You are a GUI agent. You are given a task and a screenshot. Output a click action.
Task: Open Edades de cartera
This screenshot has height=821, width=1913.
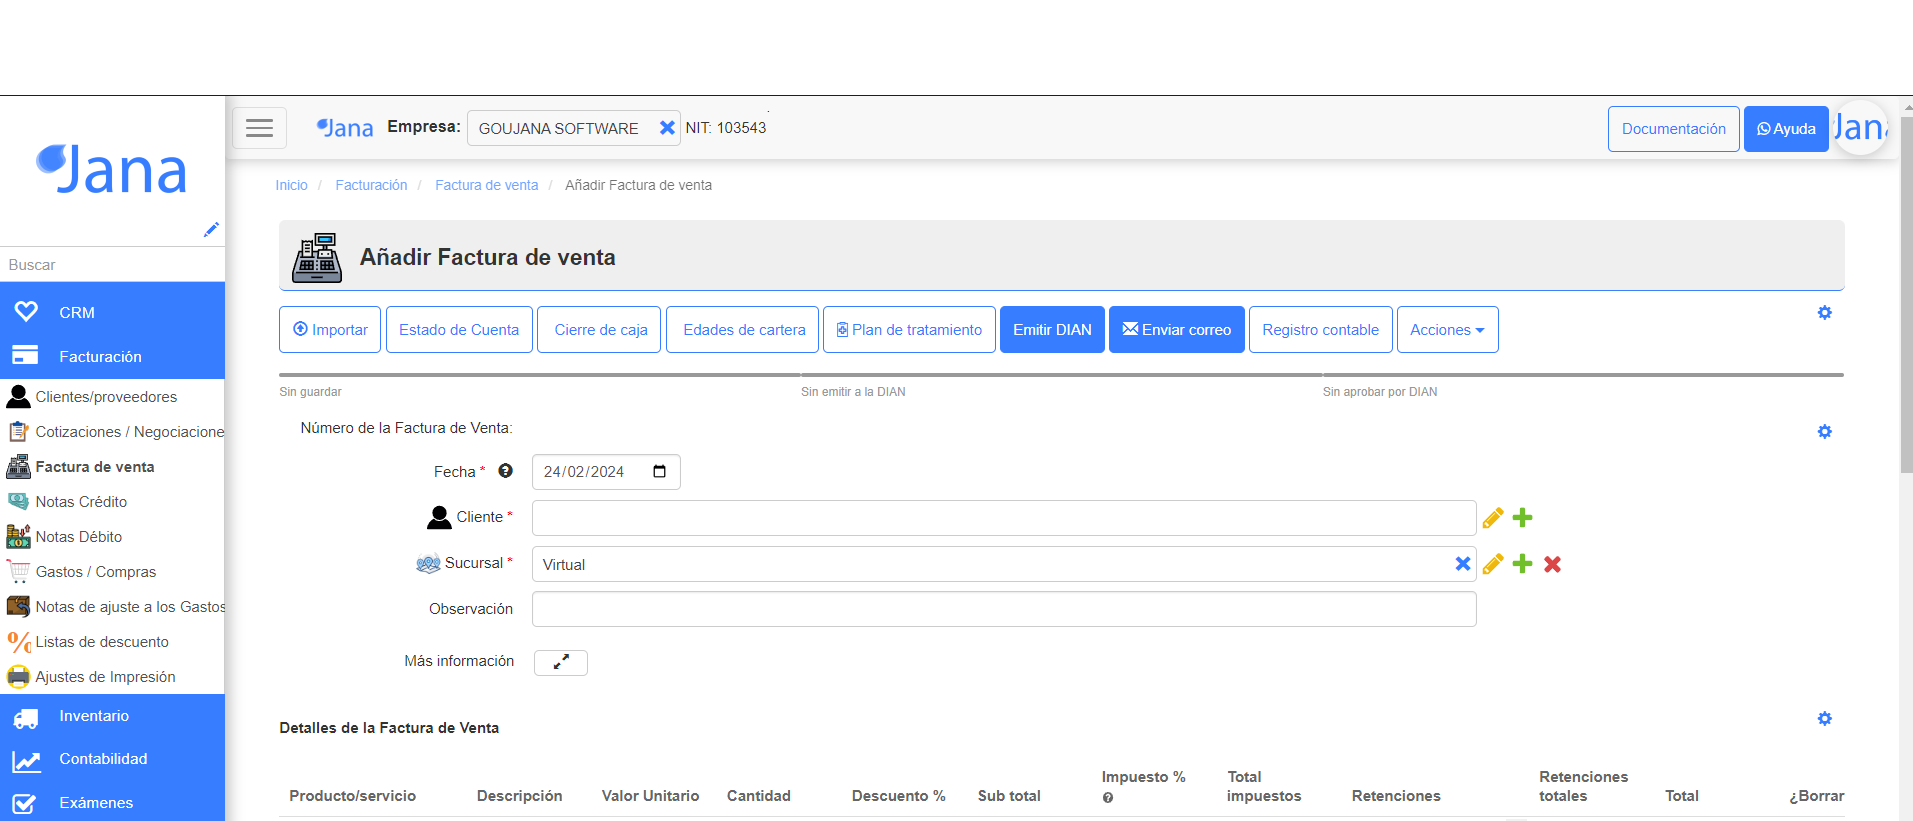tap(743, 330)
